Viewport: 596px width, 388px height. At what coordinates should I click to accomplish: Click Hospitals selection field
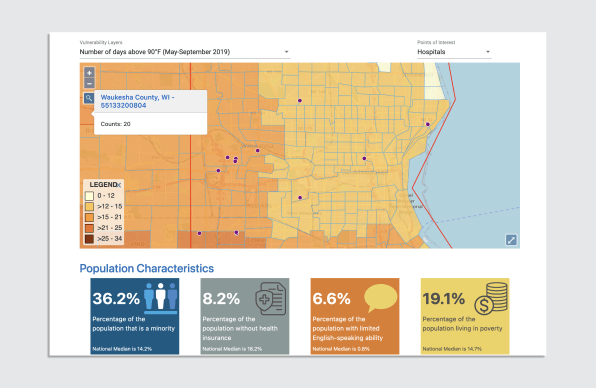pyautogui.click(x=454, y=52)
